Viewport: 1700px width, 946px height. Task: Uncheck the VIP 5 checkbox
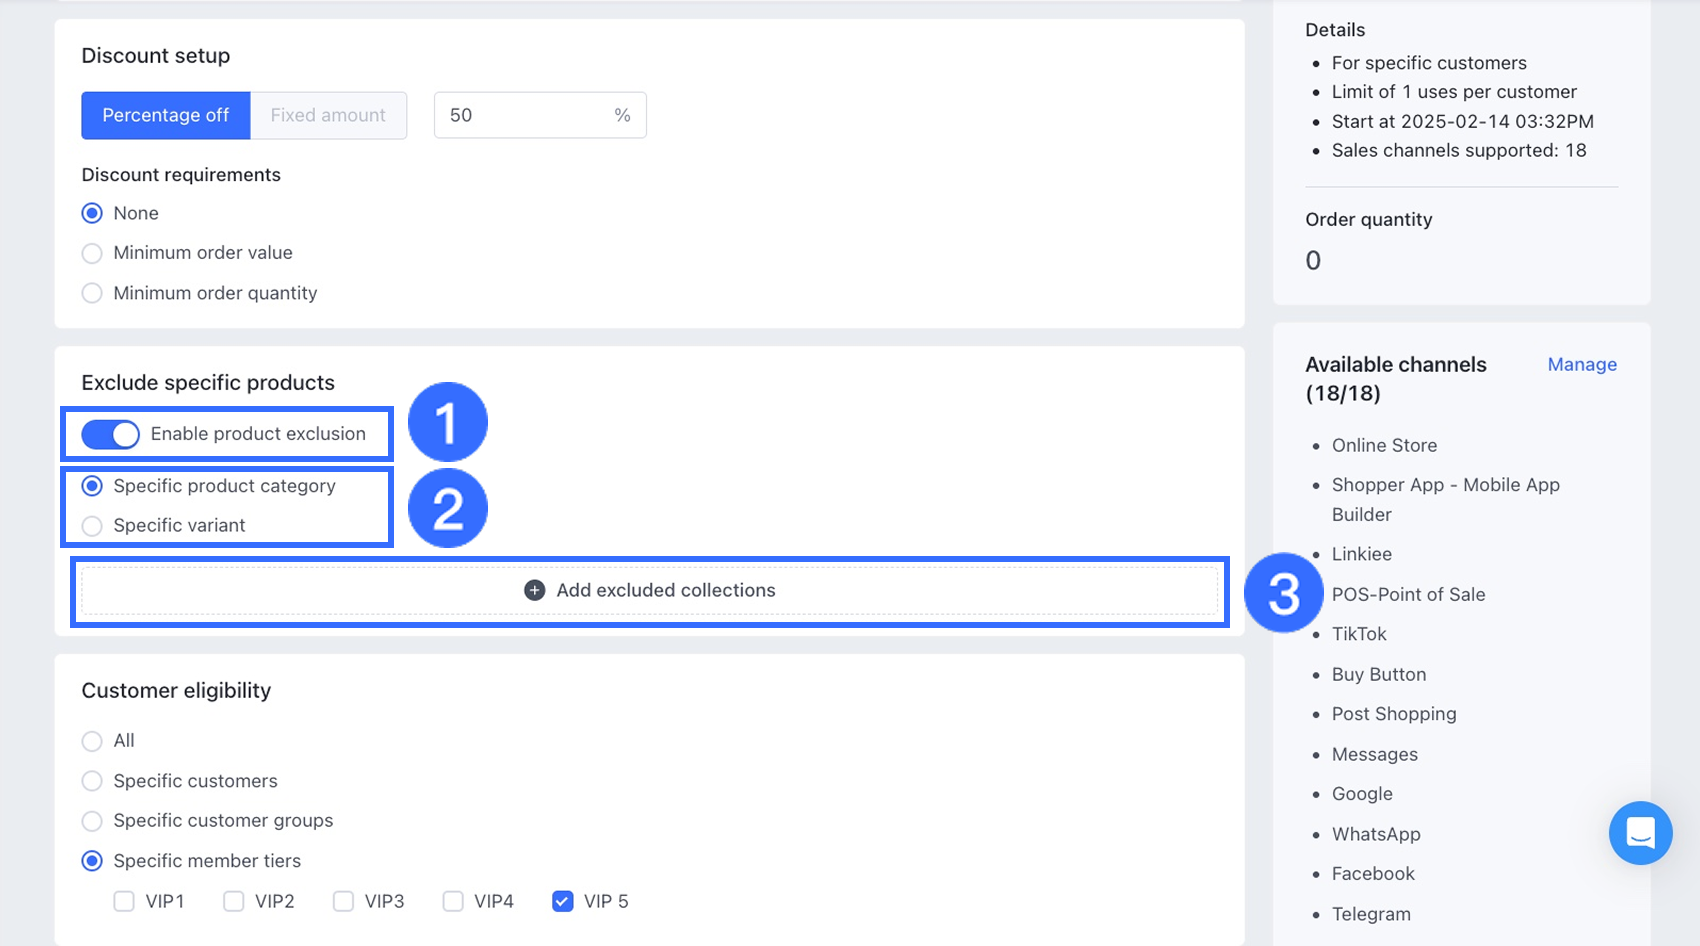click(x=563, y=901)
